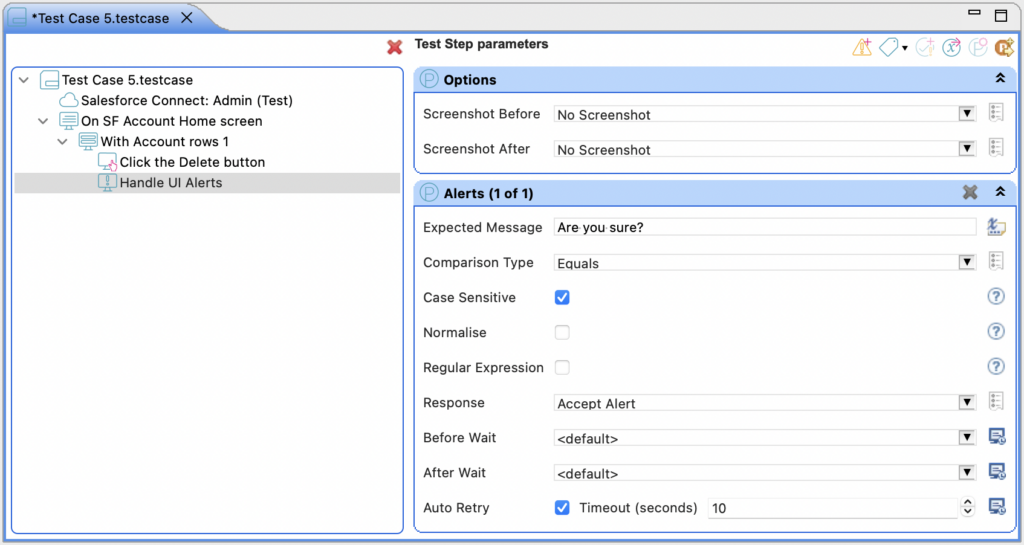
Task: Click the Timeout seconds input field
Action: click(833, 508)
